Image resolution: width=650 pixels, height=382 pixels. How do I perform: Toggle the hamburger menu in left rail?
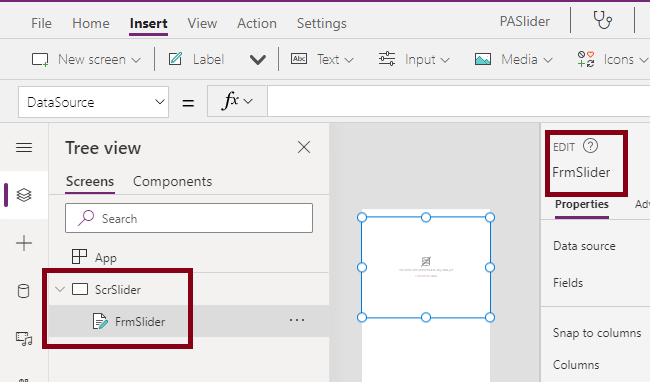point(24,147)
